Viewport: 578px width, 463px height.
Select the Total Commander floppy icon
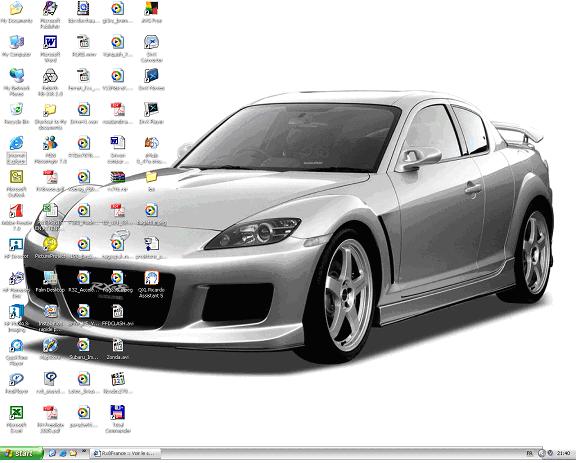pyautogui.click(x=118, y=413)
